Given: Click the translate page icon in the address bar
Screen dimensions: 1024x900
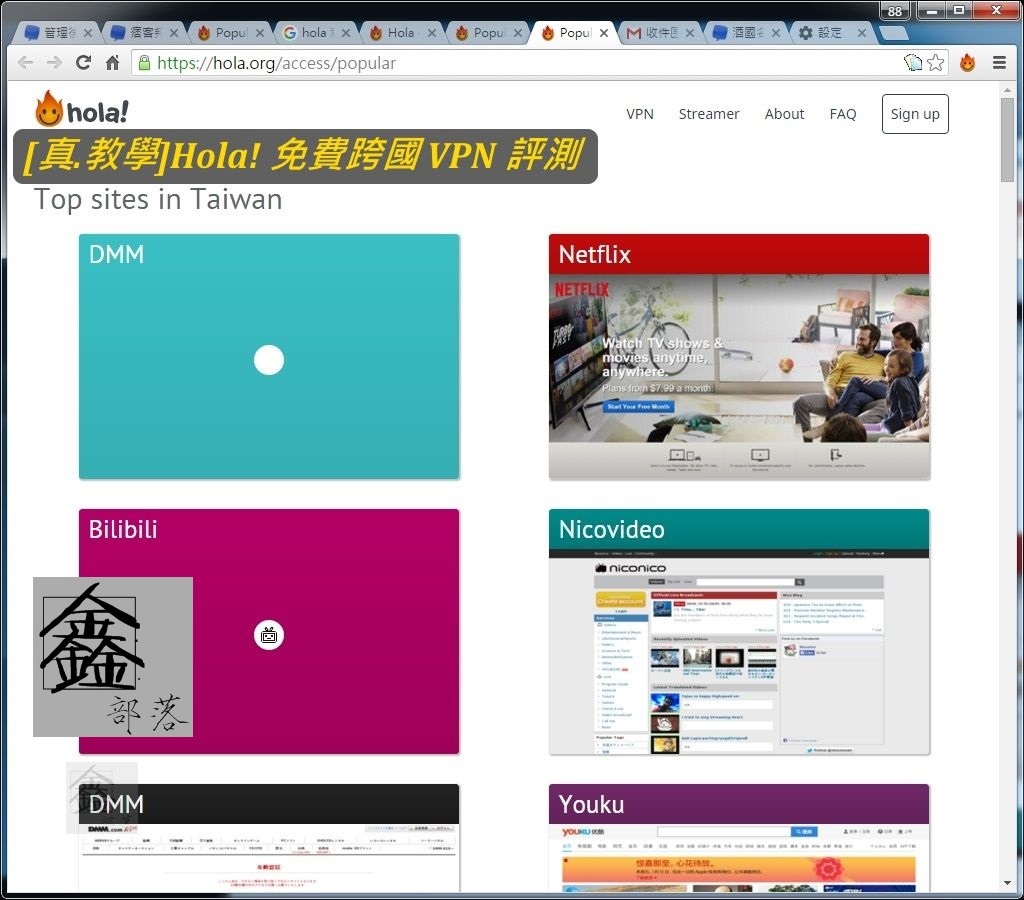Looking at the screenshot, I should pyautogui.click(x=913, y=63).
